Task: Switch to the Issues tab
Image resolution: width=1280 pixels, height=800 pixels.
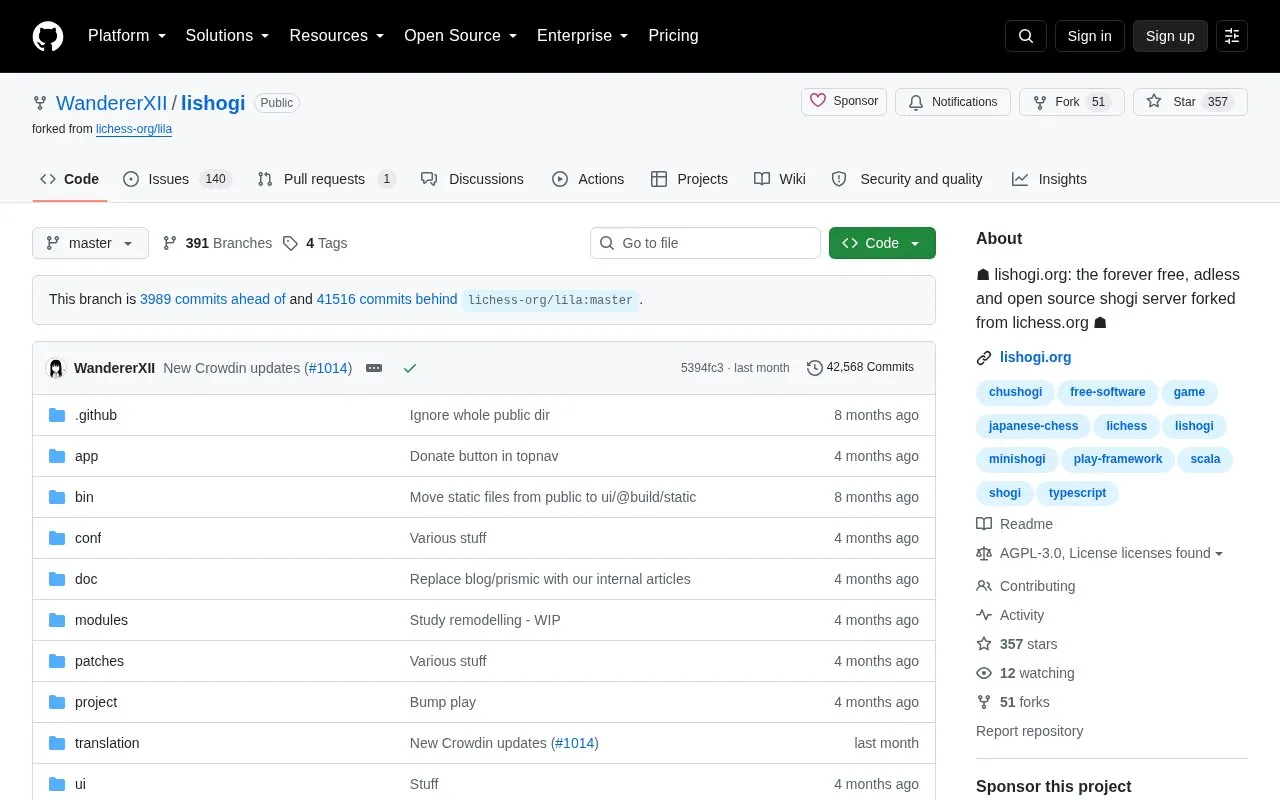Action: pyautogui.click(x=177, y=179)
